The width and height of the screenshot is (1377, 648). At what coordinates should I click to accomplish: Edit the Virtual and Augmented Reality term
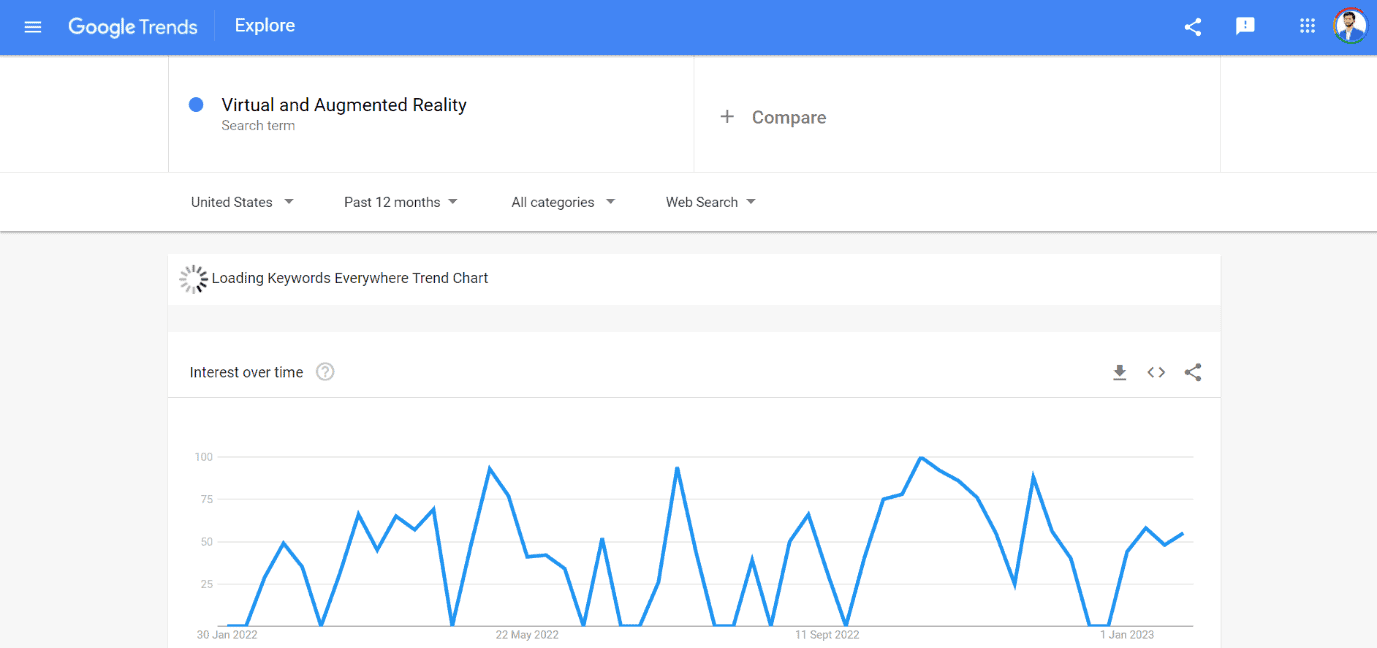click(x=344, y=105)
